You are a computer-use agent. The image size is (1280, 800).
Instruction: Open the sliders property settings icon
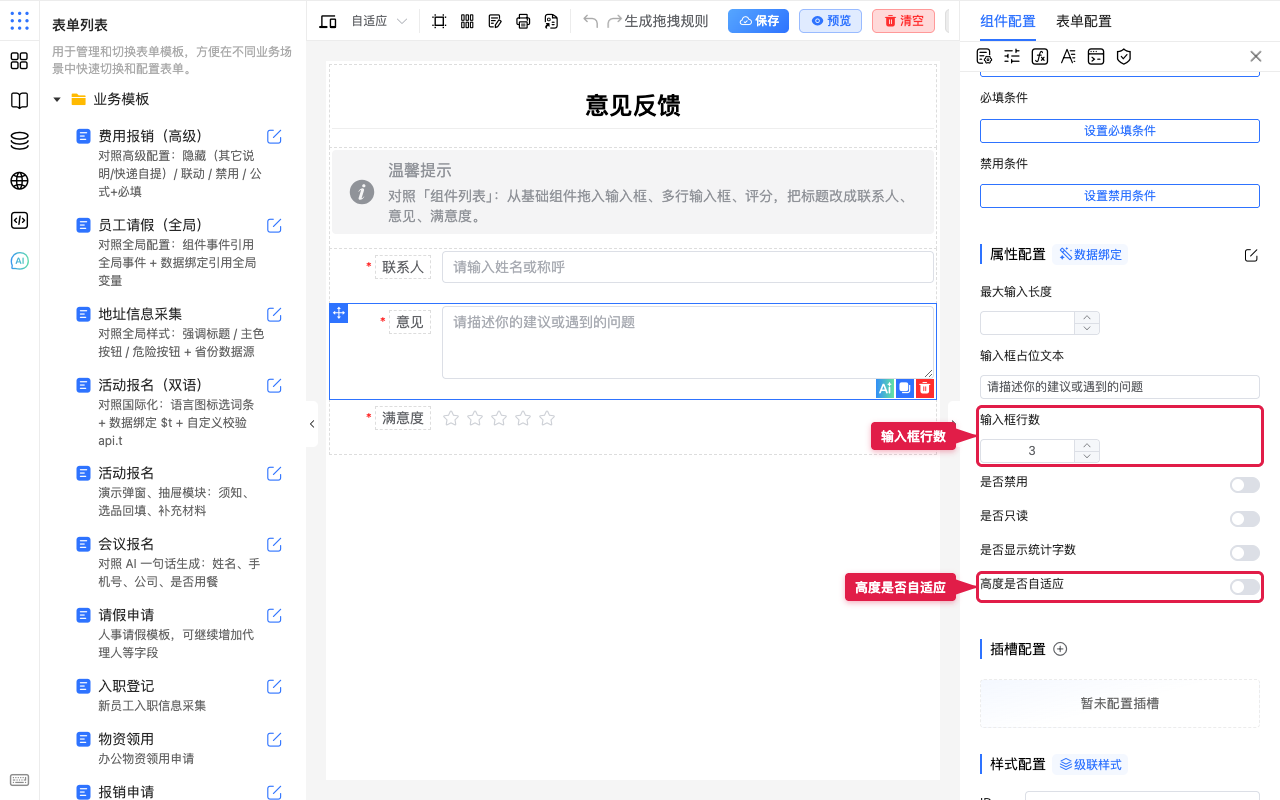(x=1012, y=57)
